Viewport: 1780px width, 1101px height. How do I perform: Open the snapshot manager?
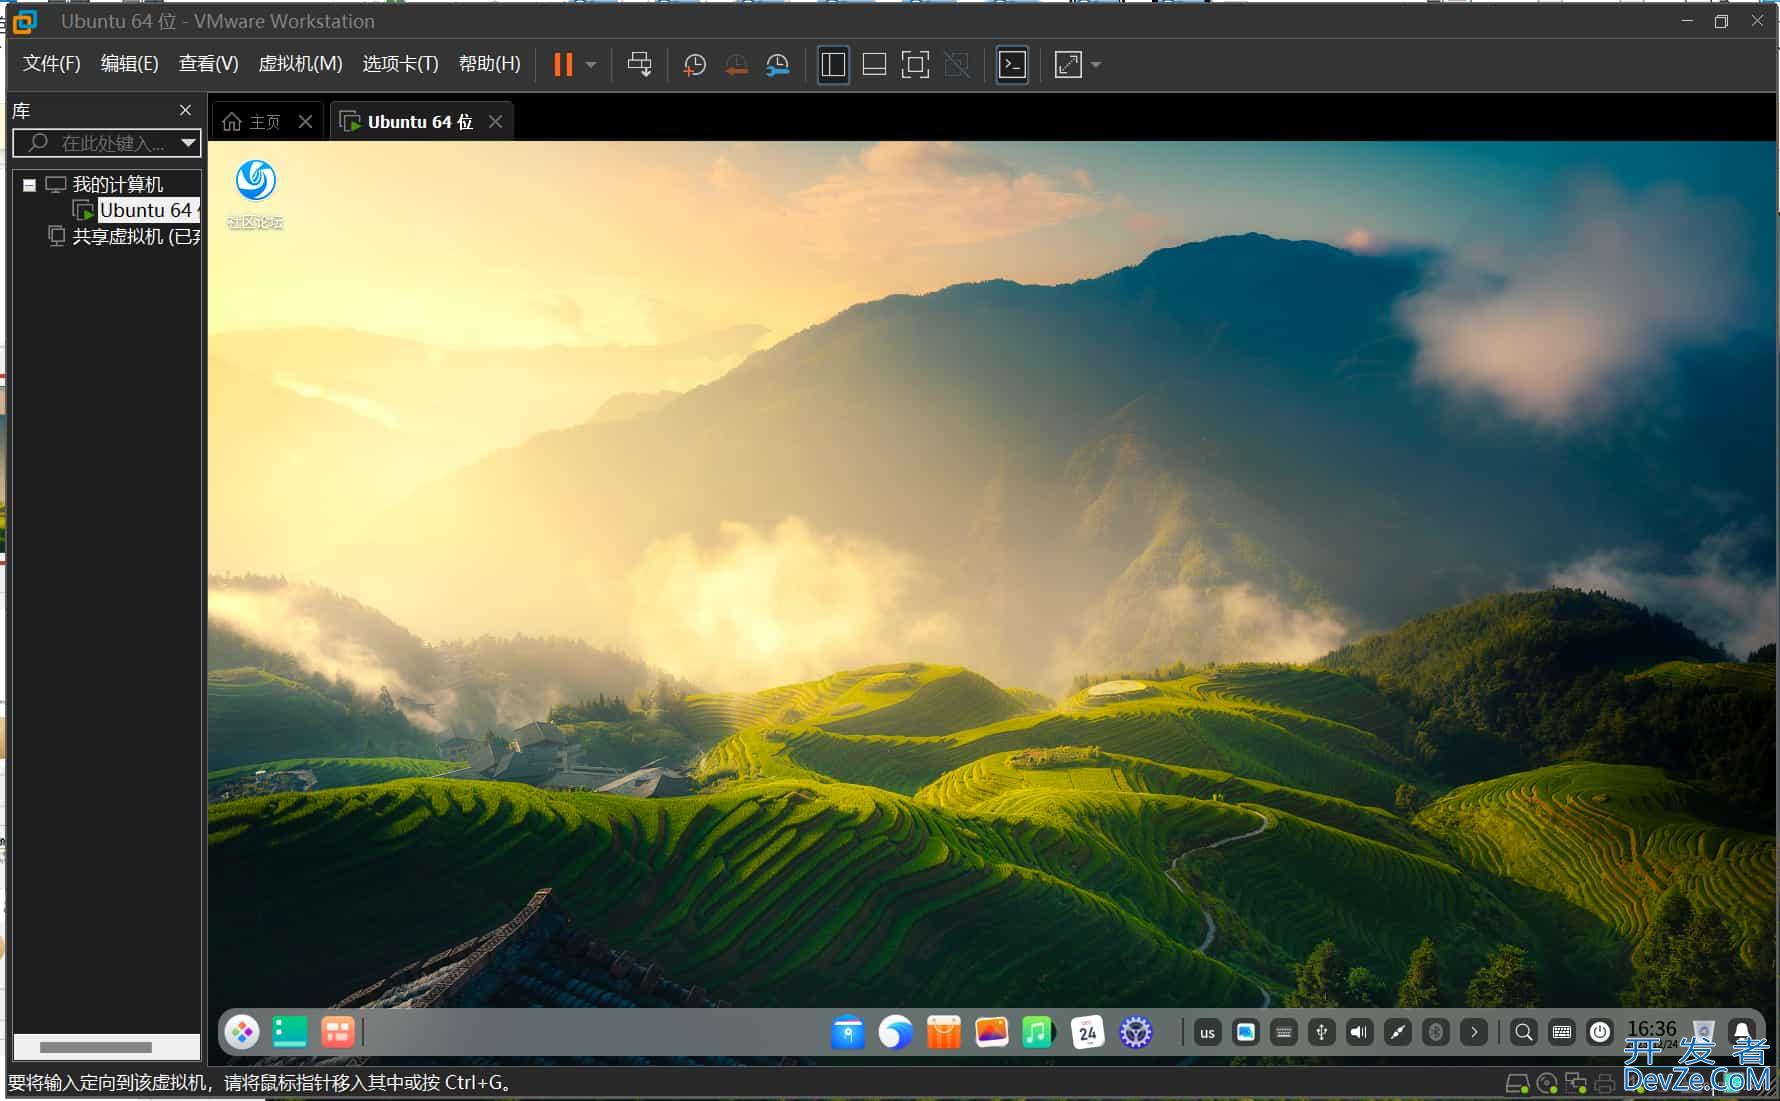(x=777, y=65)
